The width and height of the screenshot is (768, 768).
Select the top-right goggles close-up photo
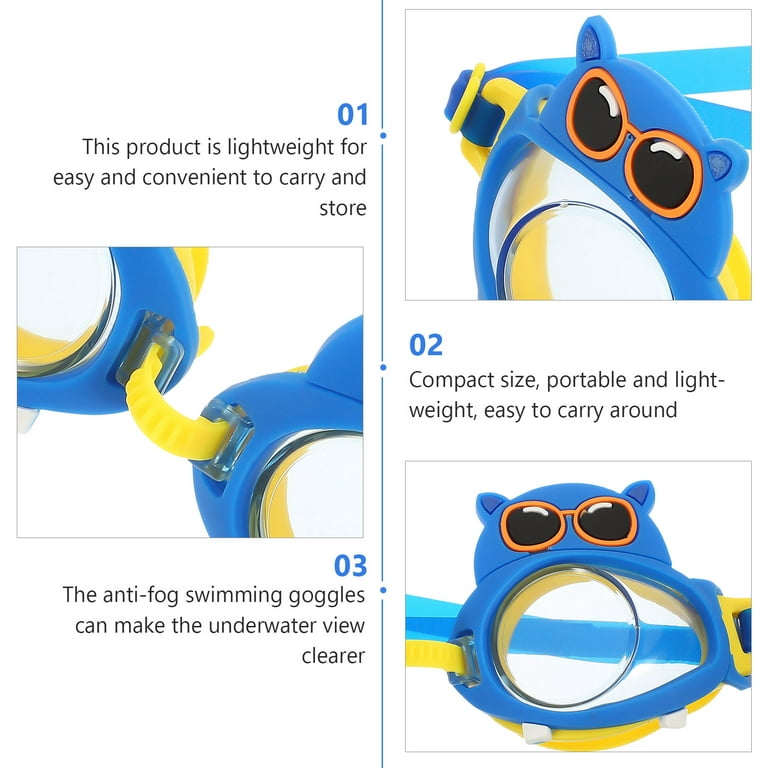pos(578,155)
